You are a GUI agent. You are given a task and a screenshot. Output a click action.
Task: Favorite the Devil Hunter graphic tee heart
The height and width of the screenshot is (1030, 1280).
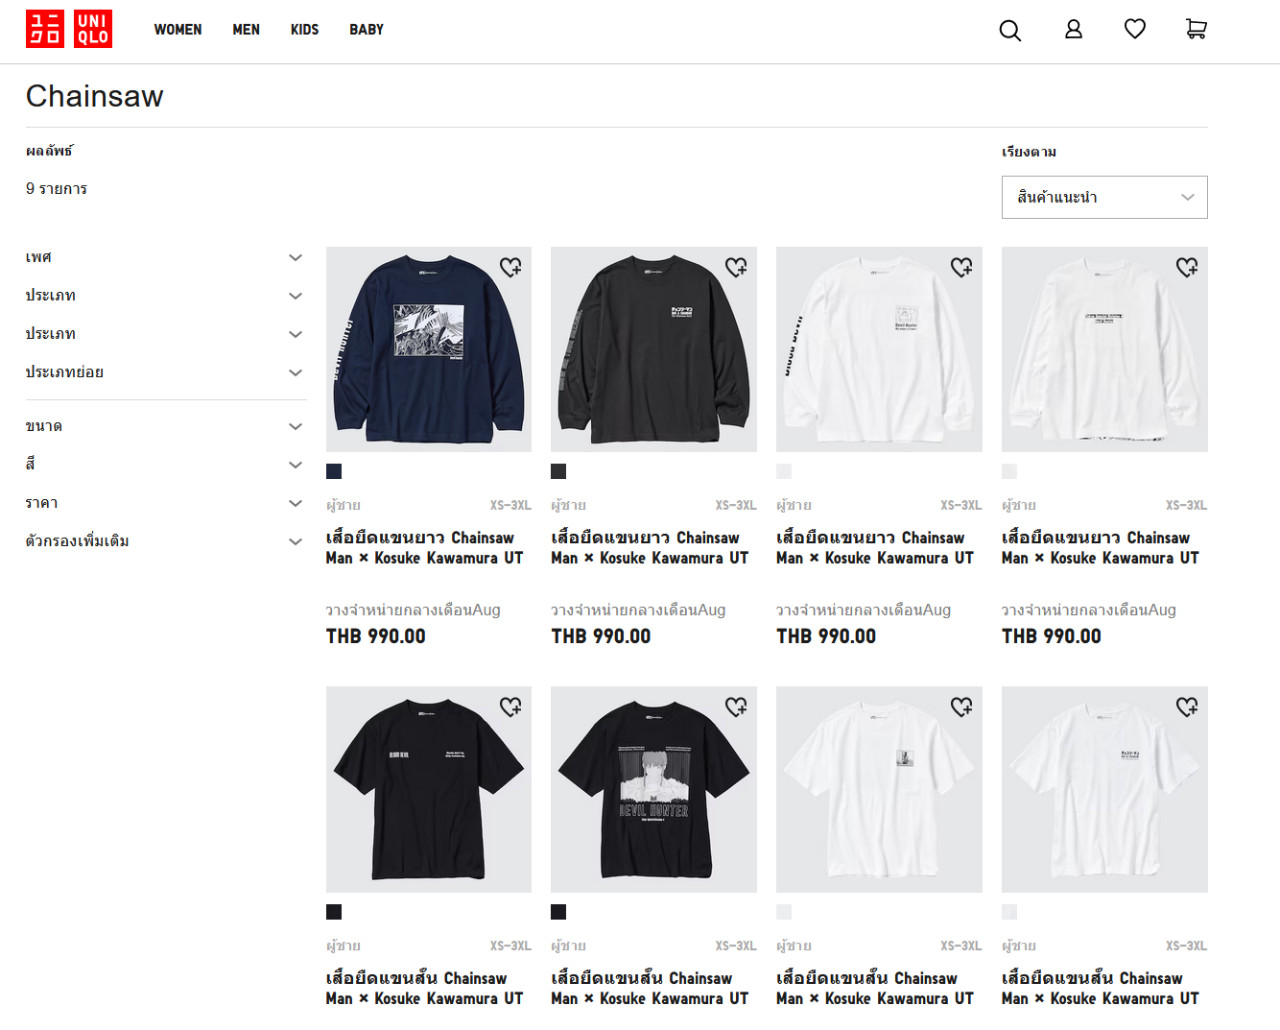click(x=736, y=707)
